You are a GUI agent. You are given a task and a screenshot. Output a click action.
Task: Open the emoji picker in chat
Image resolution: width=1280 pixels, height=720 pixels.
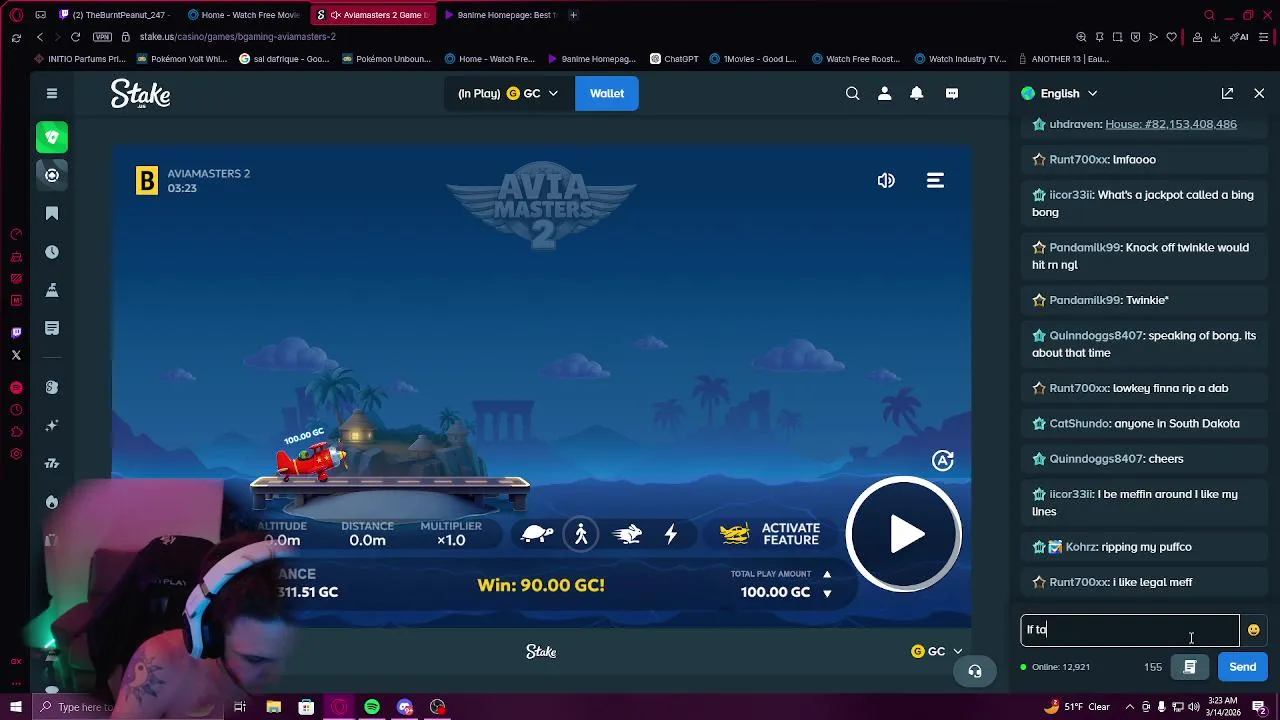pyautogui.click(x=1253, y=630)
